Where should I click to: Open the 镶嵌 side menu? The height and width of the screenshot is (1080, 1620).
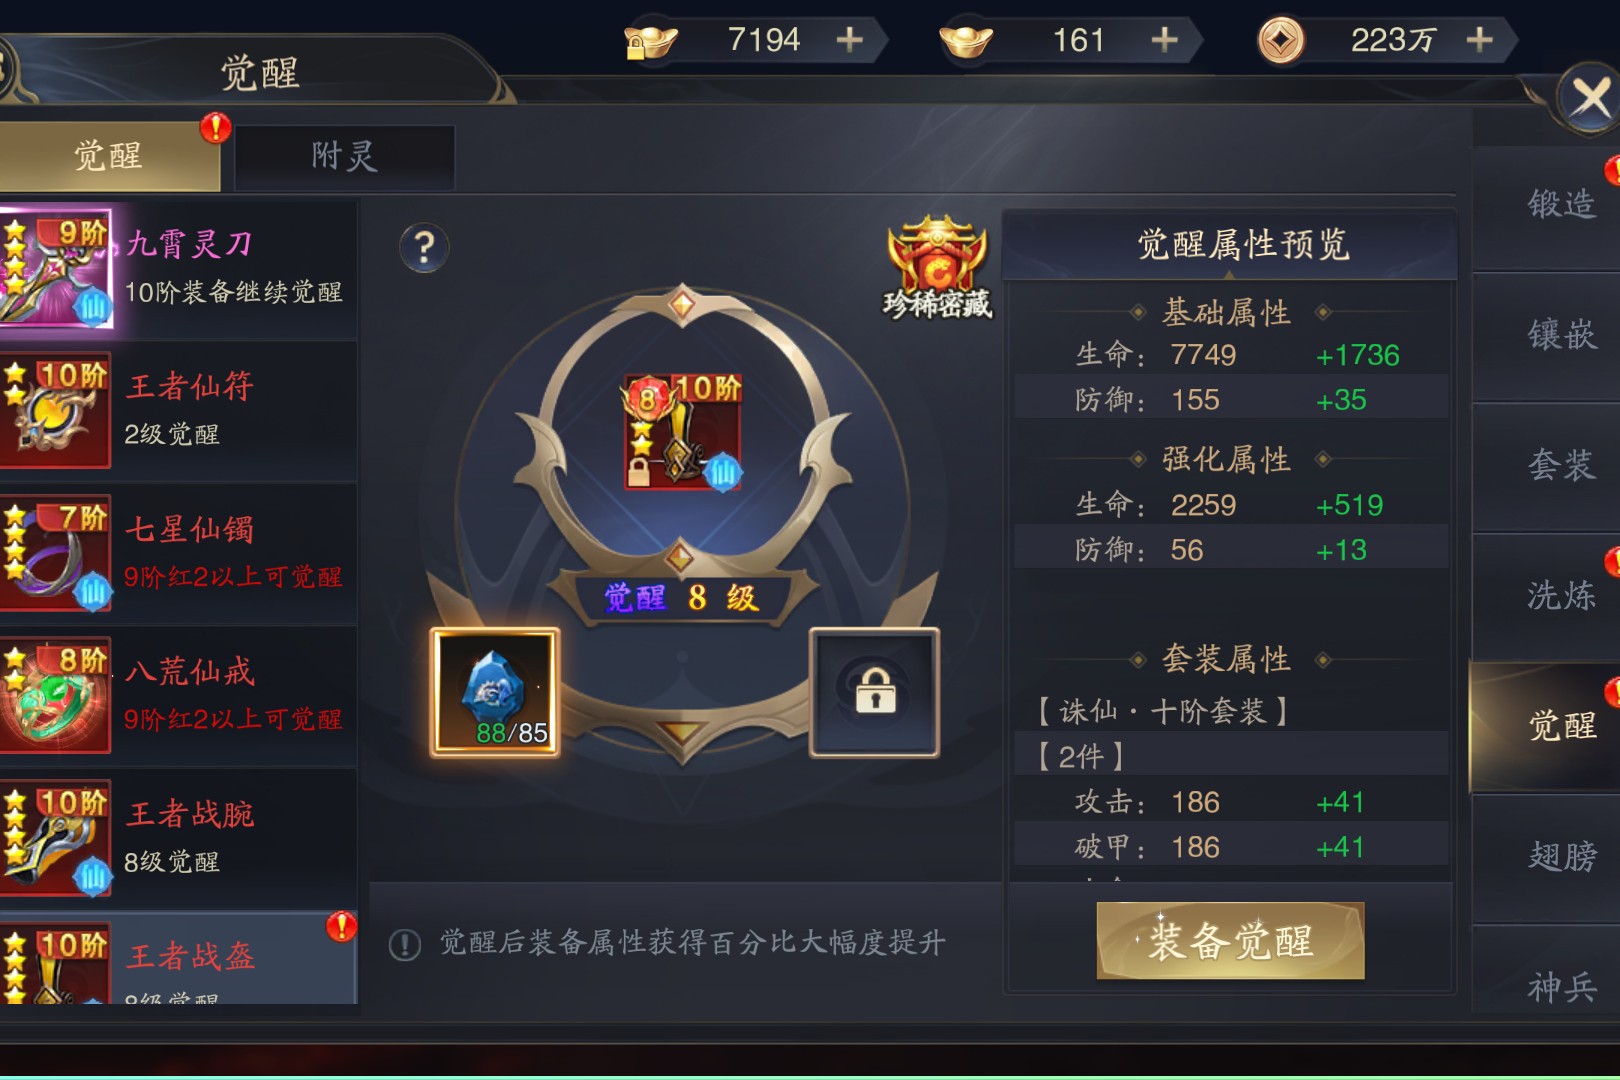[1560, 335]
